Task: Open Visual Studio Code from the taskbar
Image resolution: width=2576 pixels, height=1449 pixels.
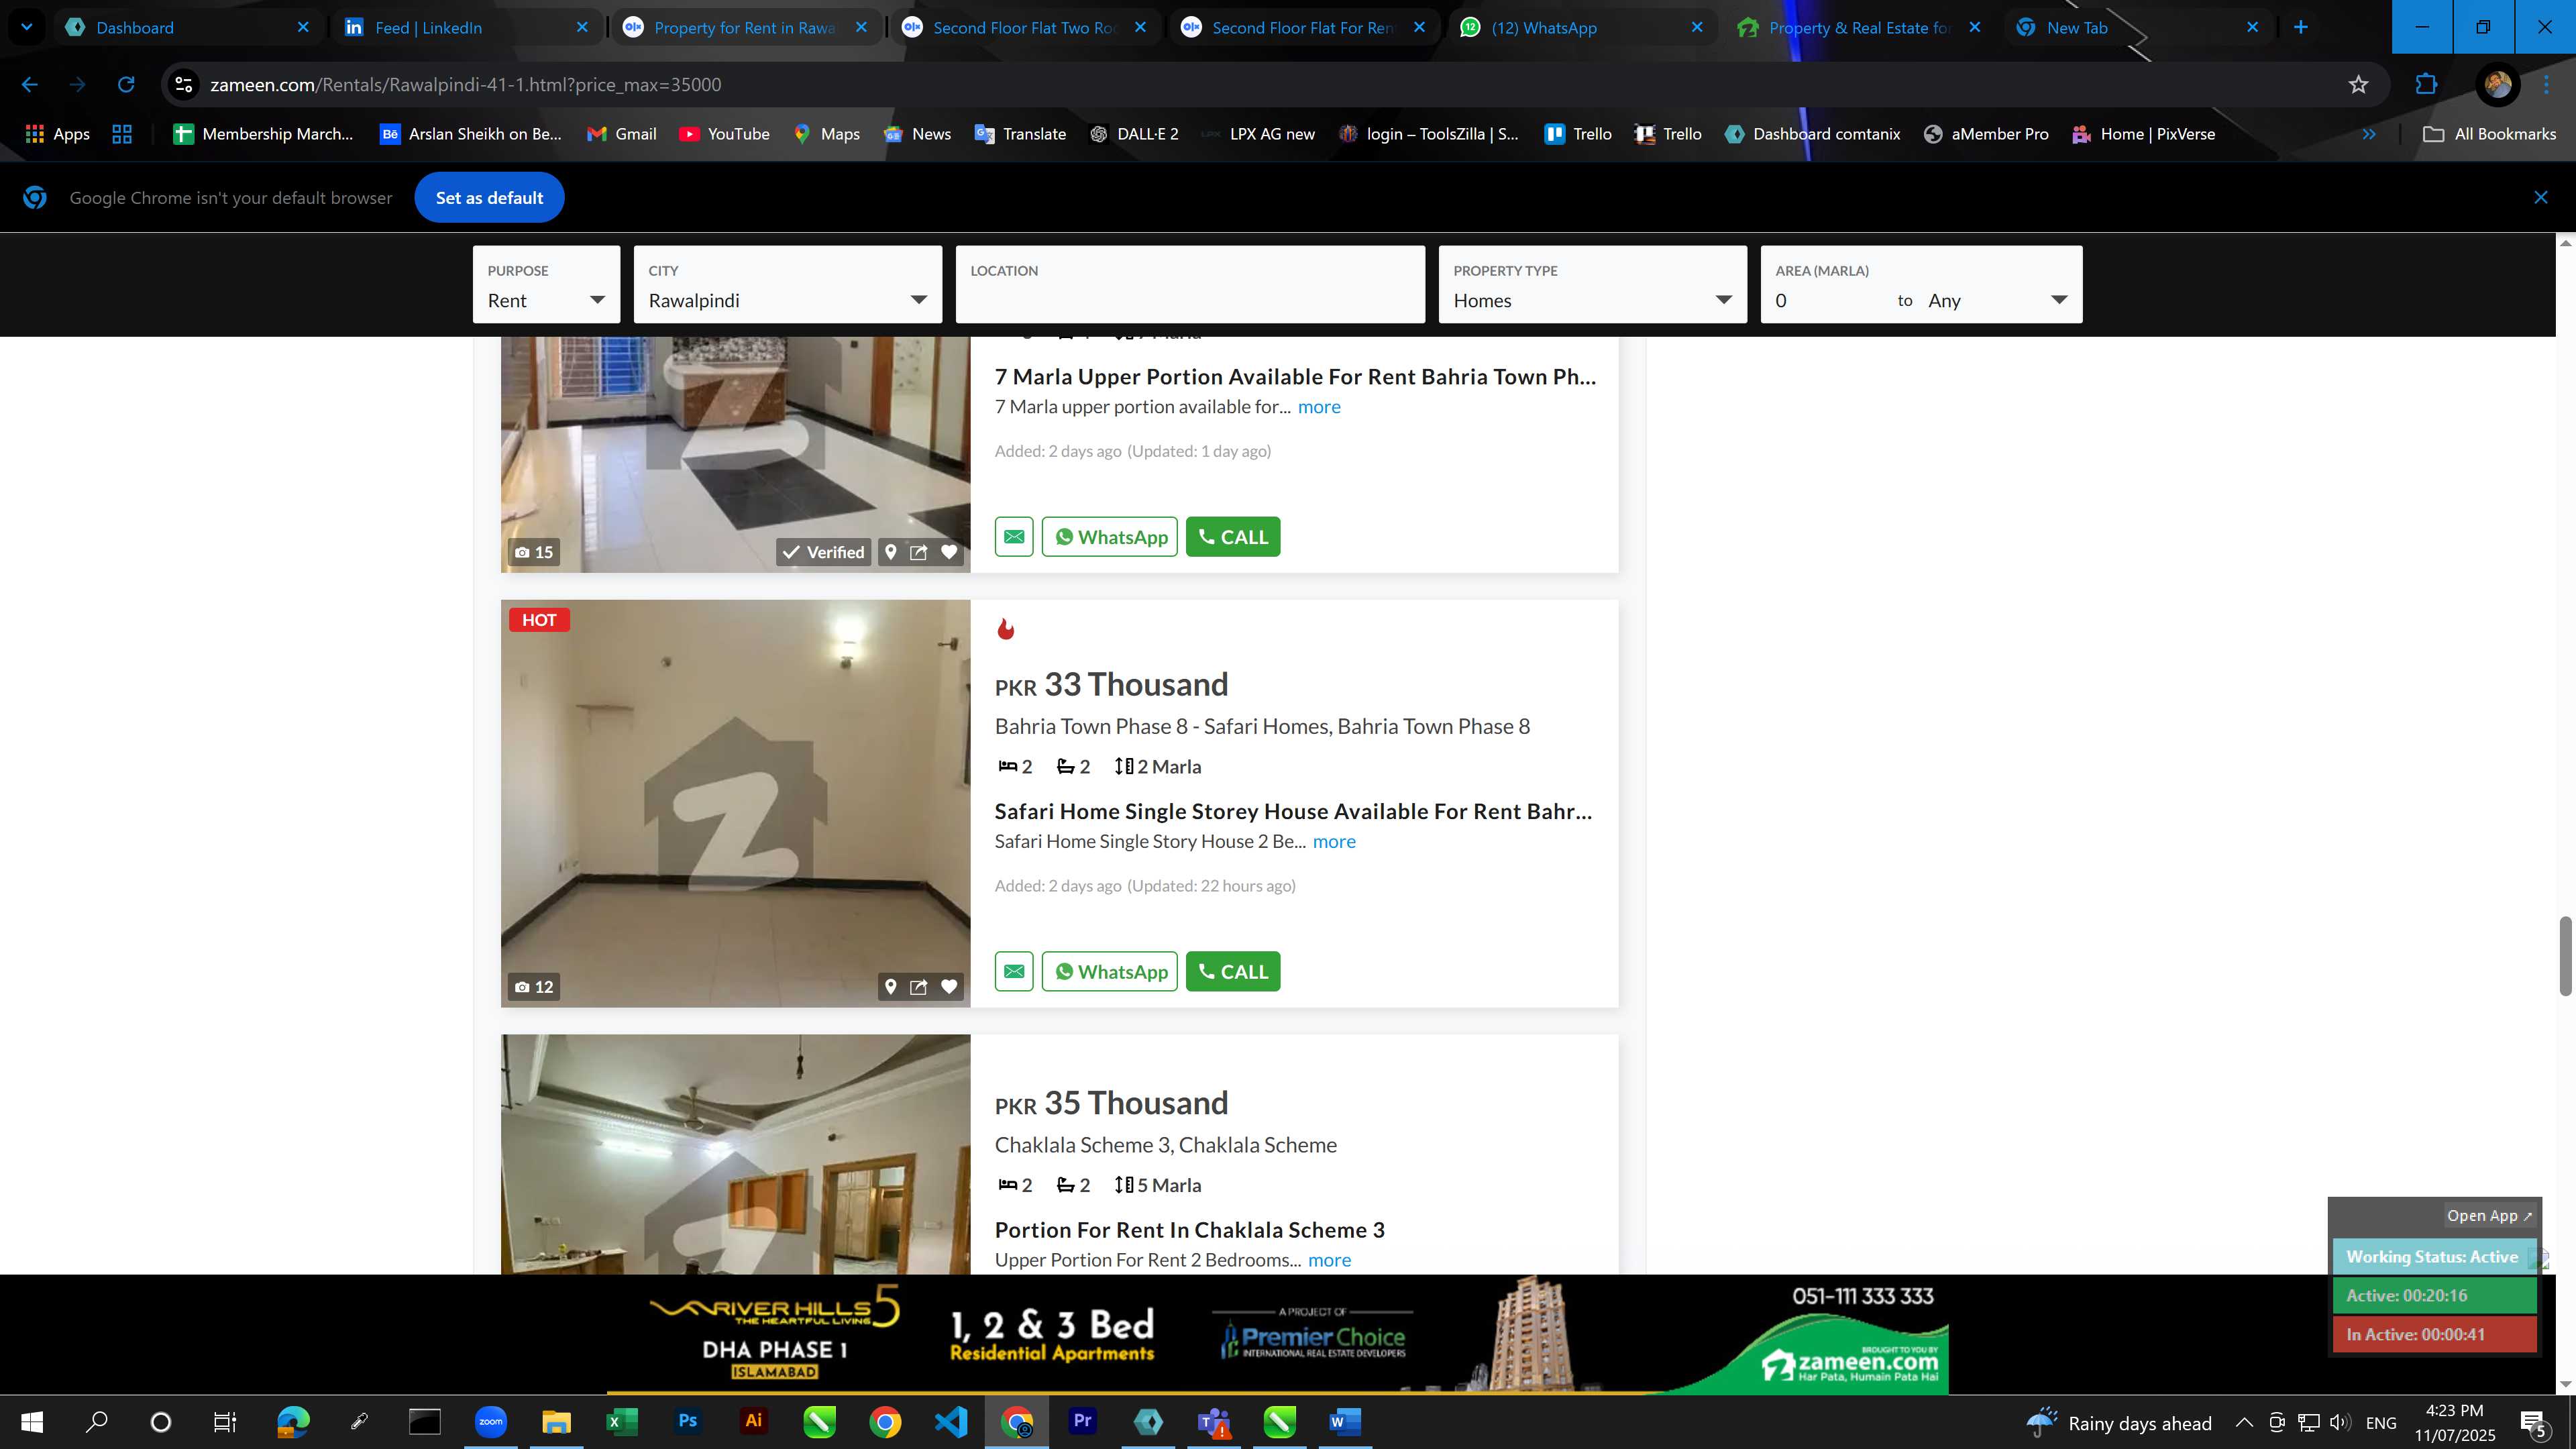Action: pyautogui.click(x=951, y=1422)
